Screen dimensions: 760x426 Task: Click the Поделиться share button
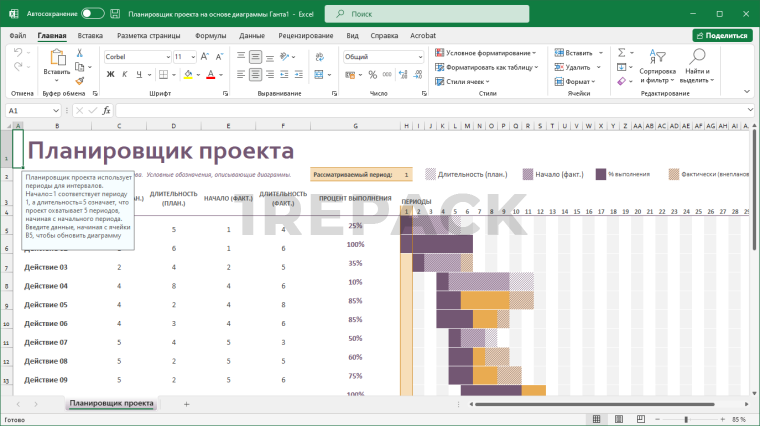tap(722, 35)
